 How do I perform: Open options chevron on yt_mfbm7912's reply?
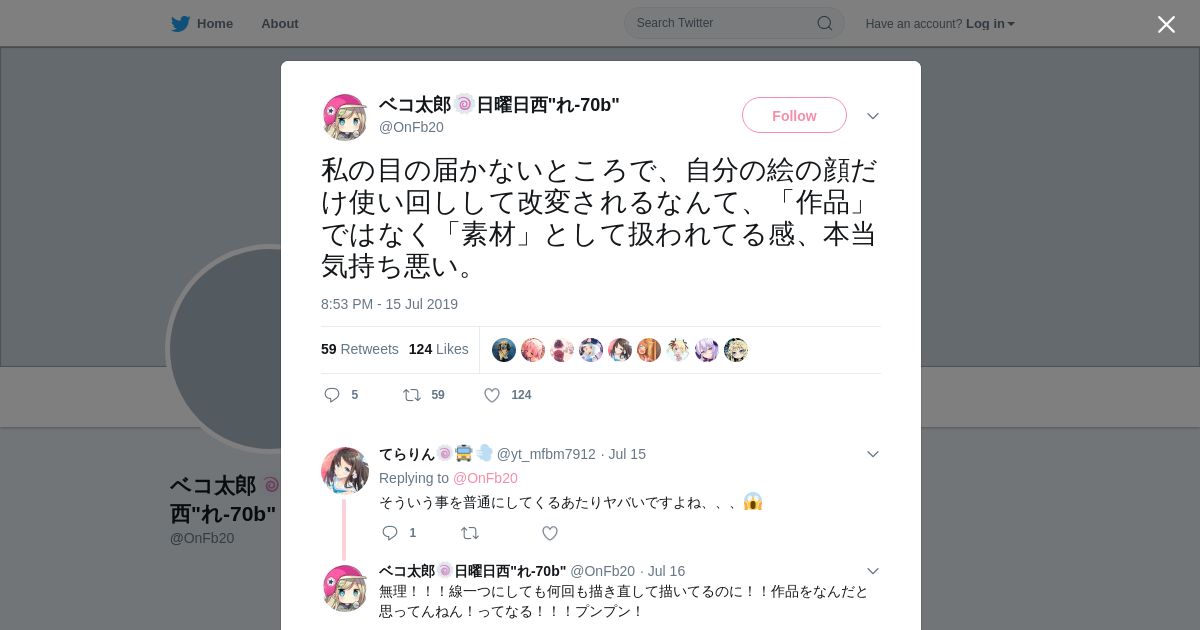(873, 454)
